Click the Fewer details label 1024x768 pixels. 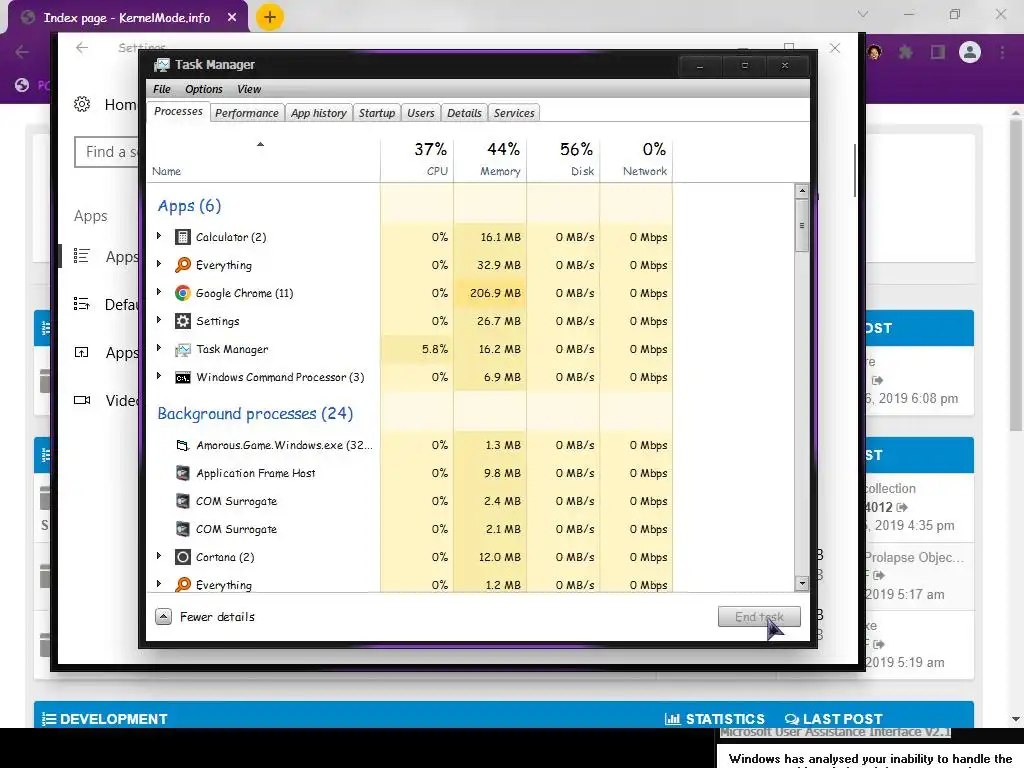tap(217, 616)
